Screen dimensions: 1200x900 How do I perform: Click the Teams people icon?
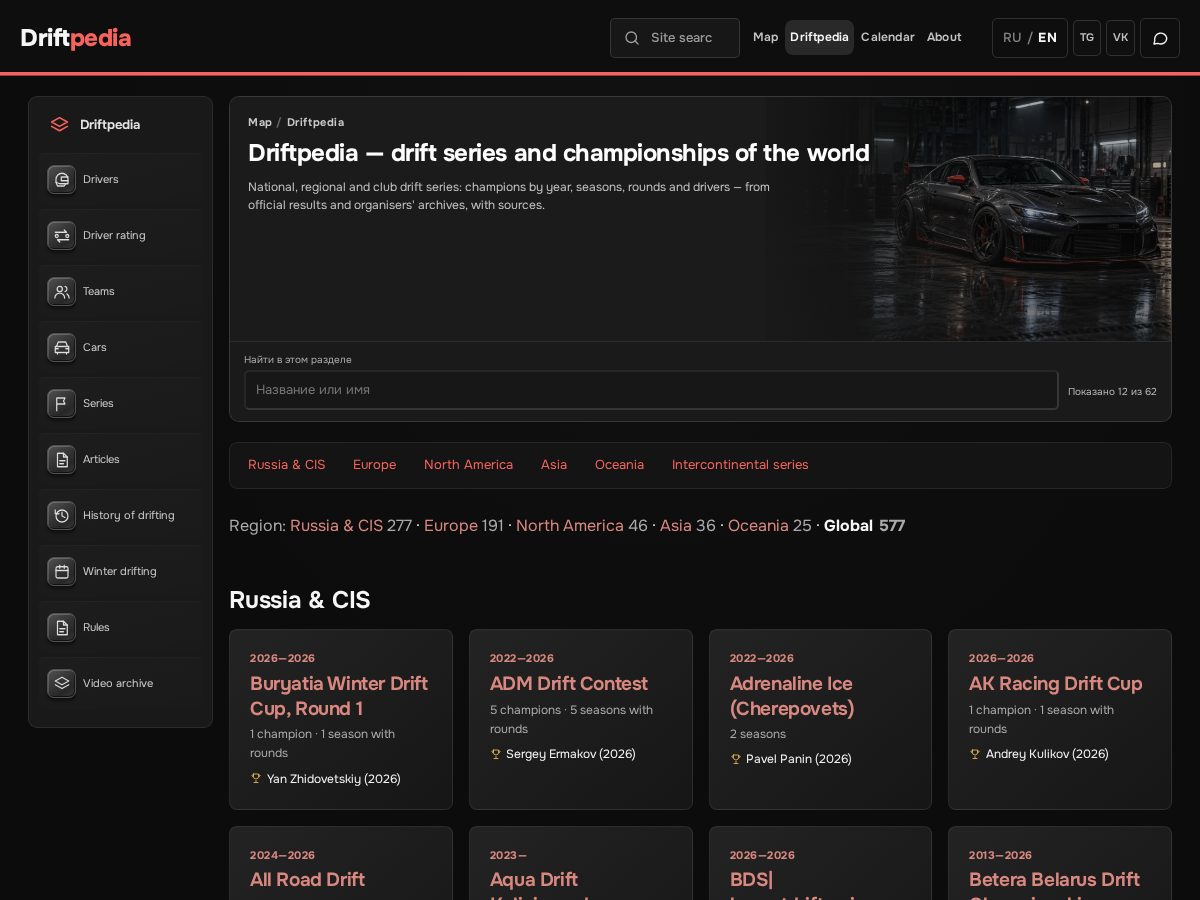[62, 292]
